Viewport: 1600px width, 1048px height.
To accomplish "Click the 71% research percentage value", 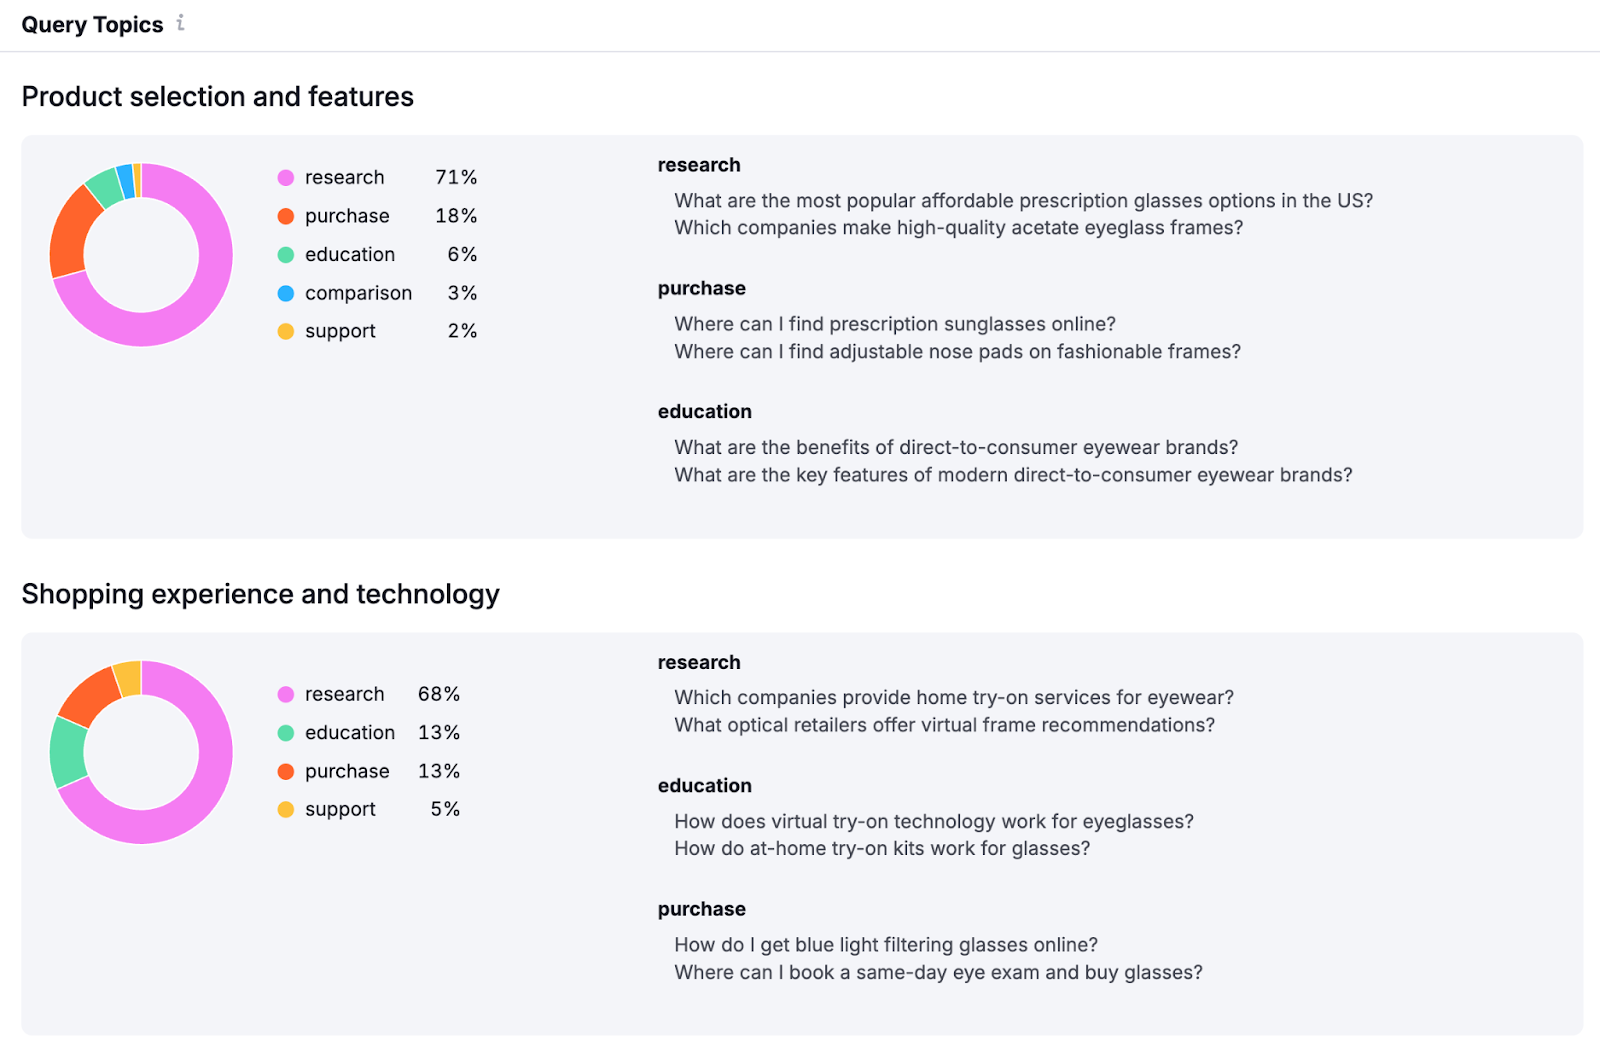I will pos(455,177).
